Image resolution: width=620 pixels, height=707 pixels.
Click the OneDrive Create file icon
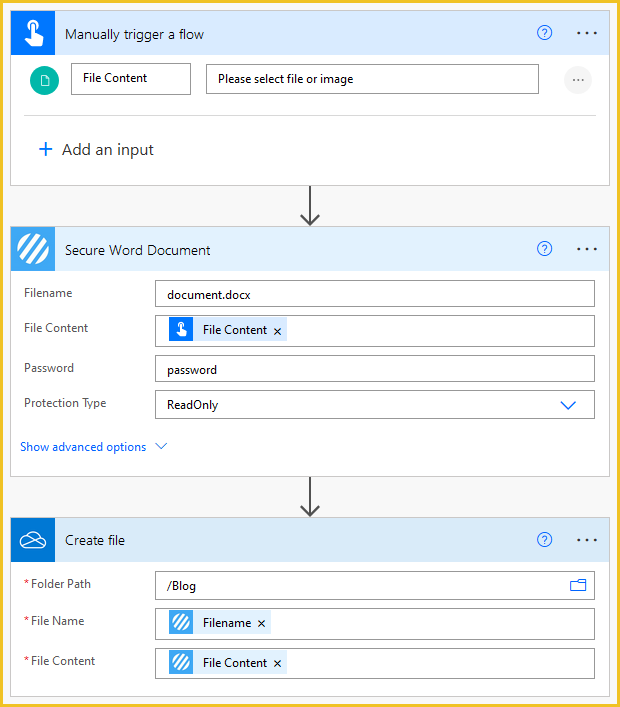point(33,540)
